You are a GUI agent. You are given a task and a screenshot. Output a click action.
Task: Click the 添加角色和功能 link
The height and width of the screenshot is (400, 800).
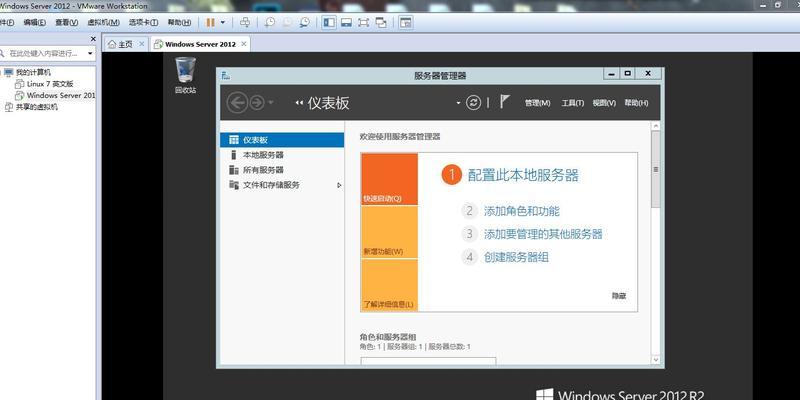[x=522, y=211]
